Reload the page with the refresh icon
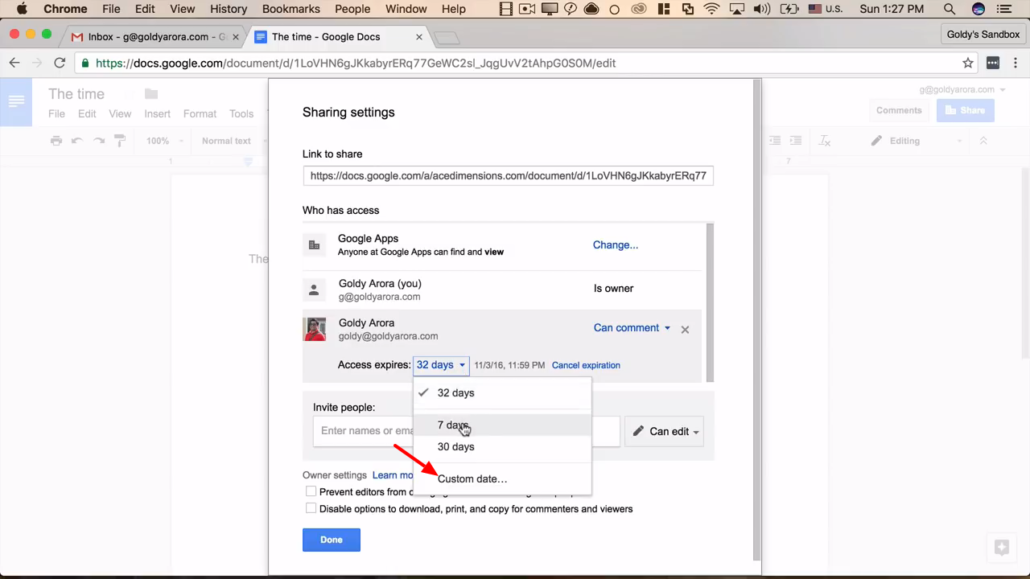 click(60, 63)
